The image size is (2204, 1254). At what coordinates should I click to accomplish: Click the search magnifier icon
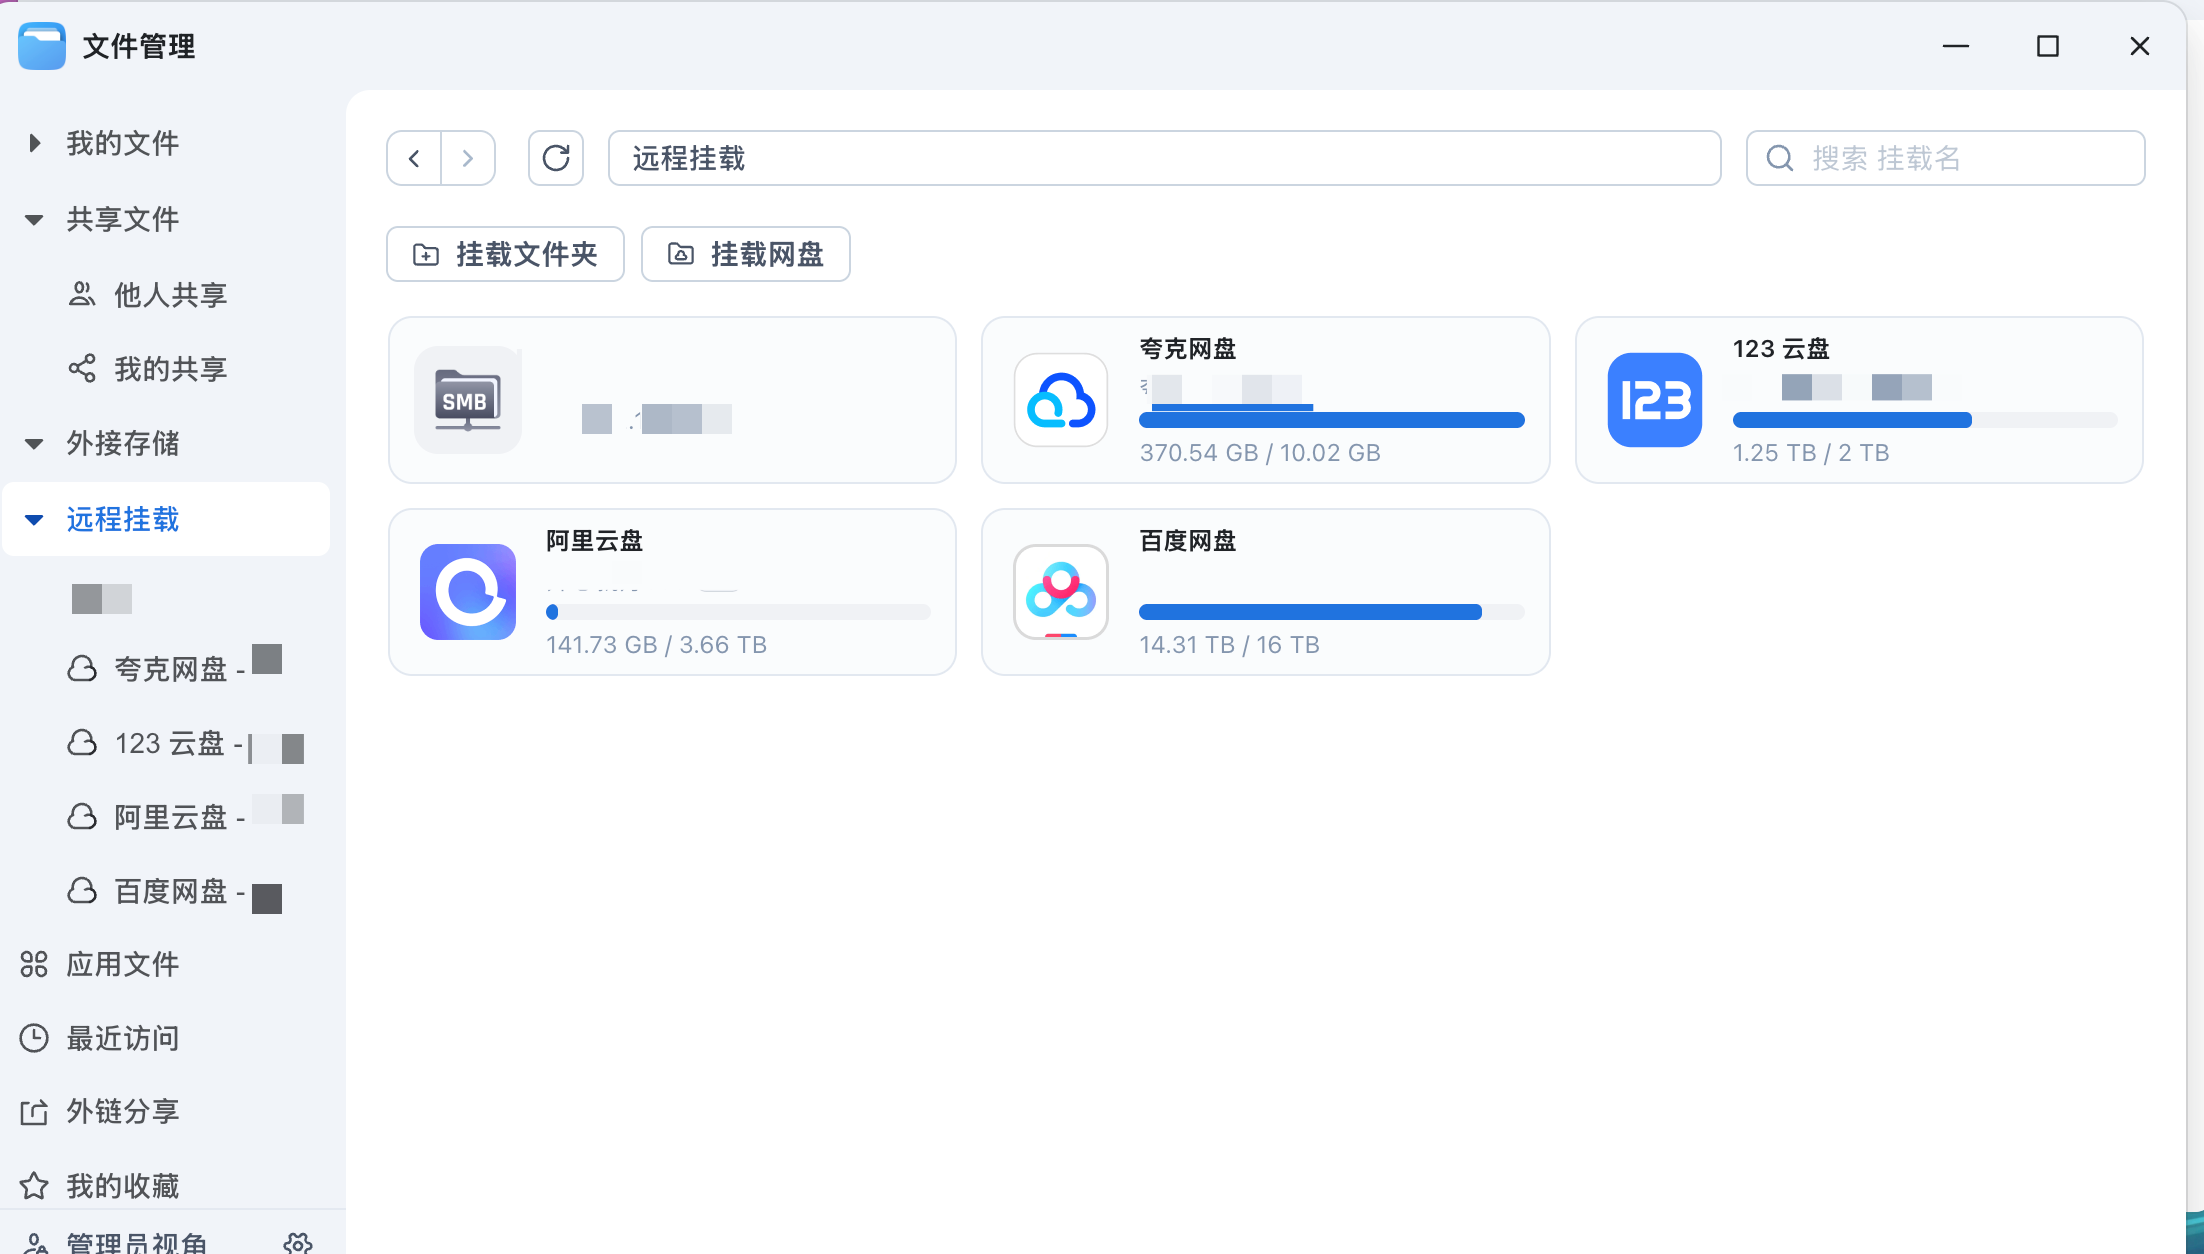pyautogui.click(x=1780, y=158)
